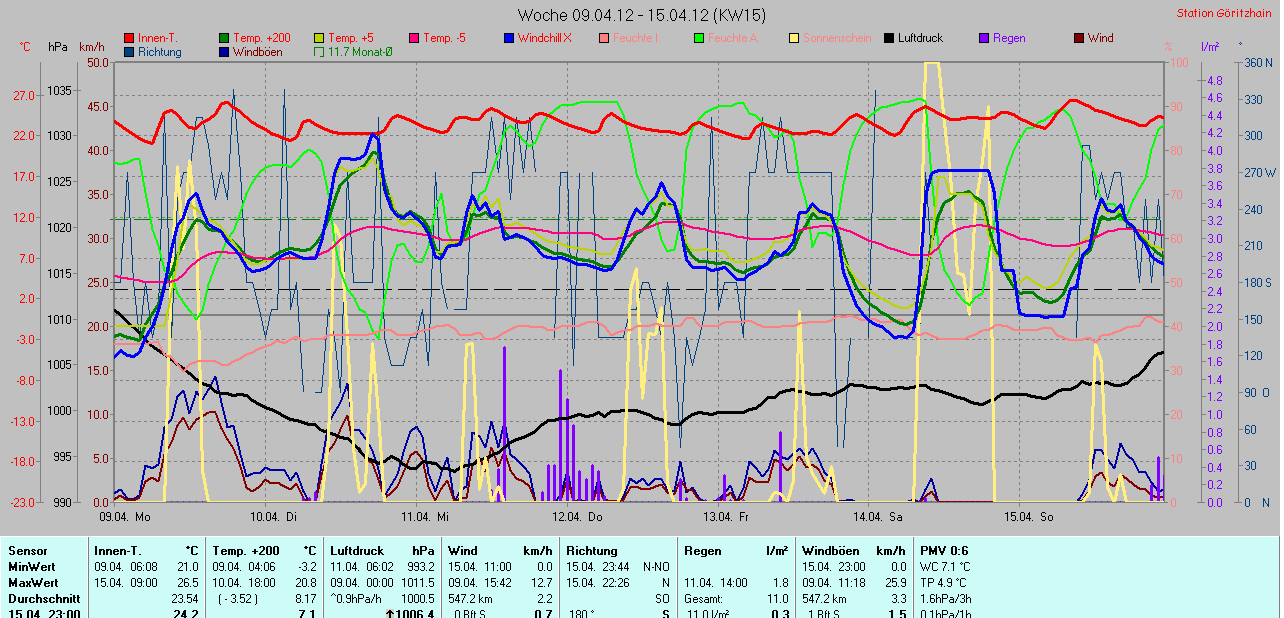Screen dimensions: 1284x618
Task: Click the Sonnenschein legend label
Action: coord(837,38)
